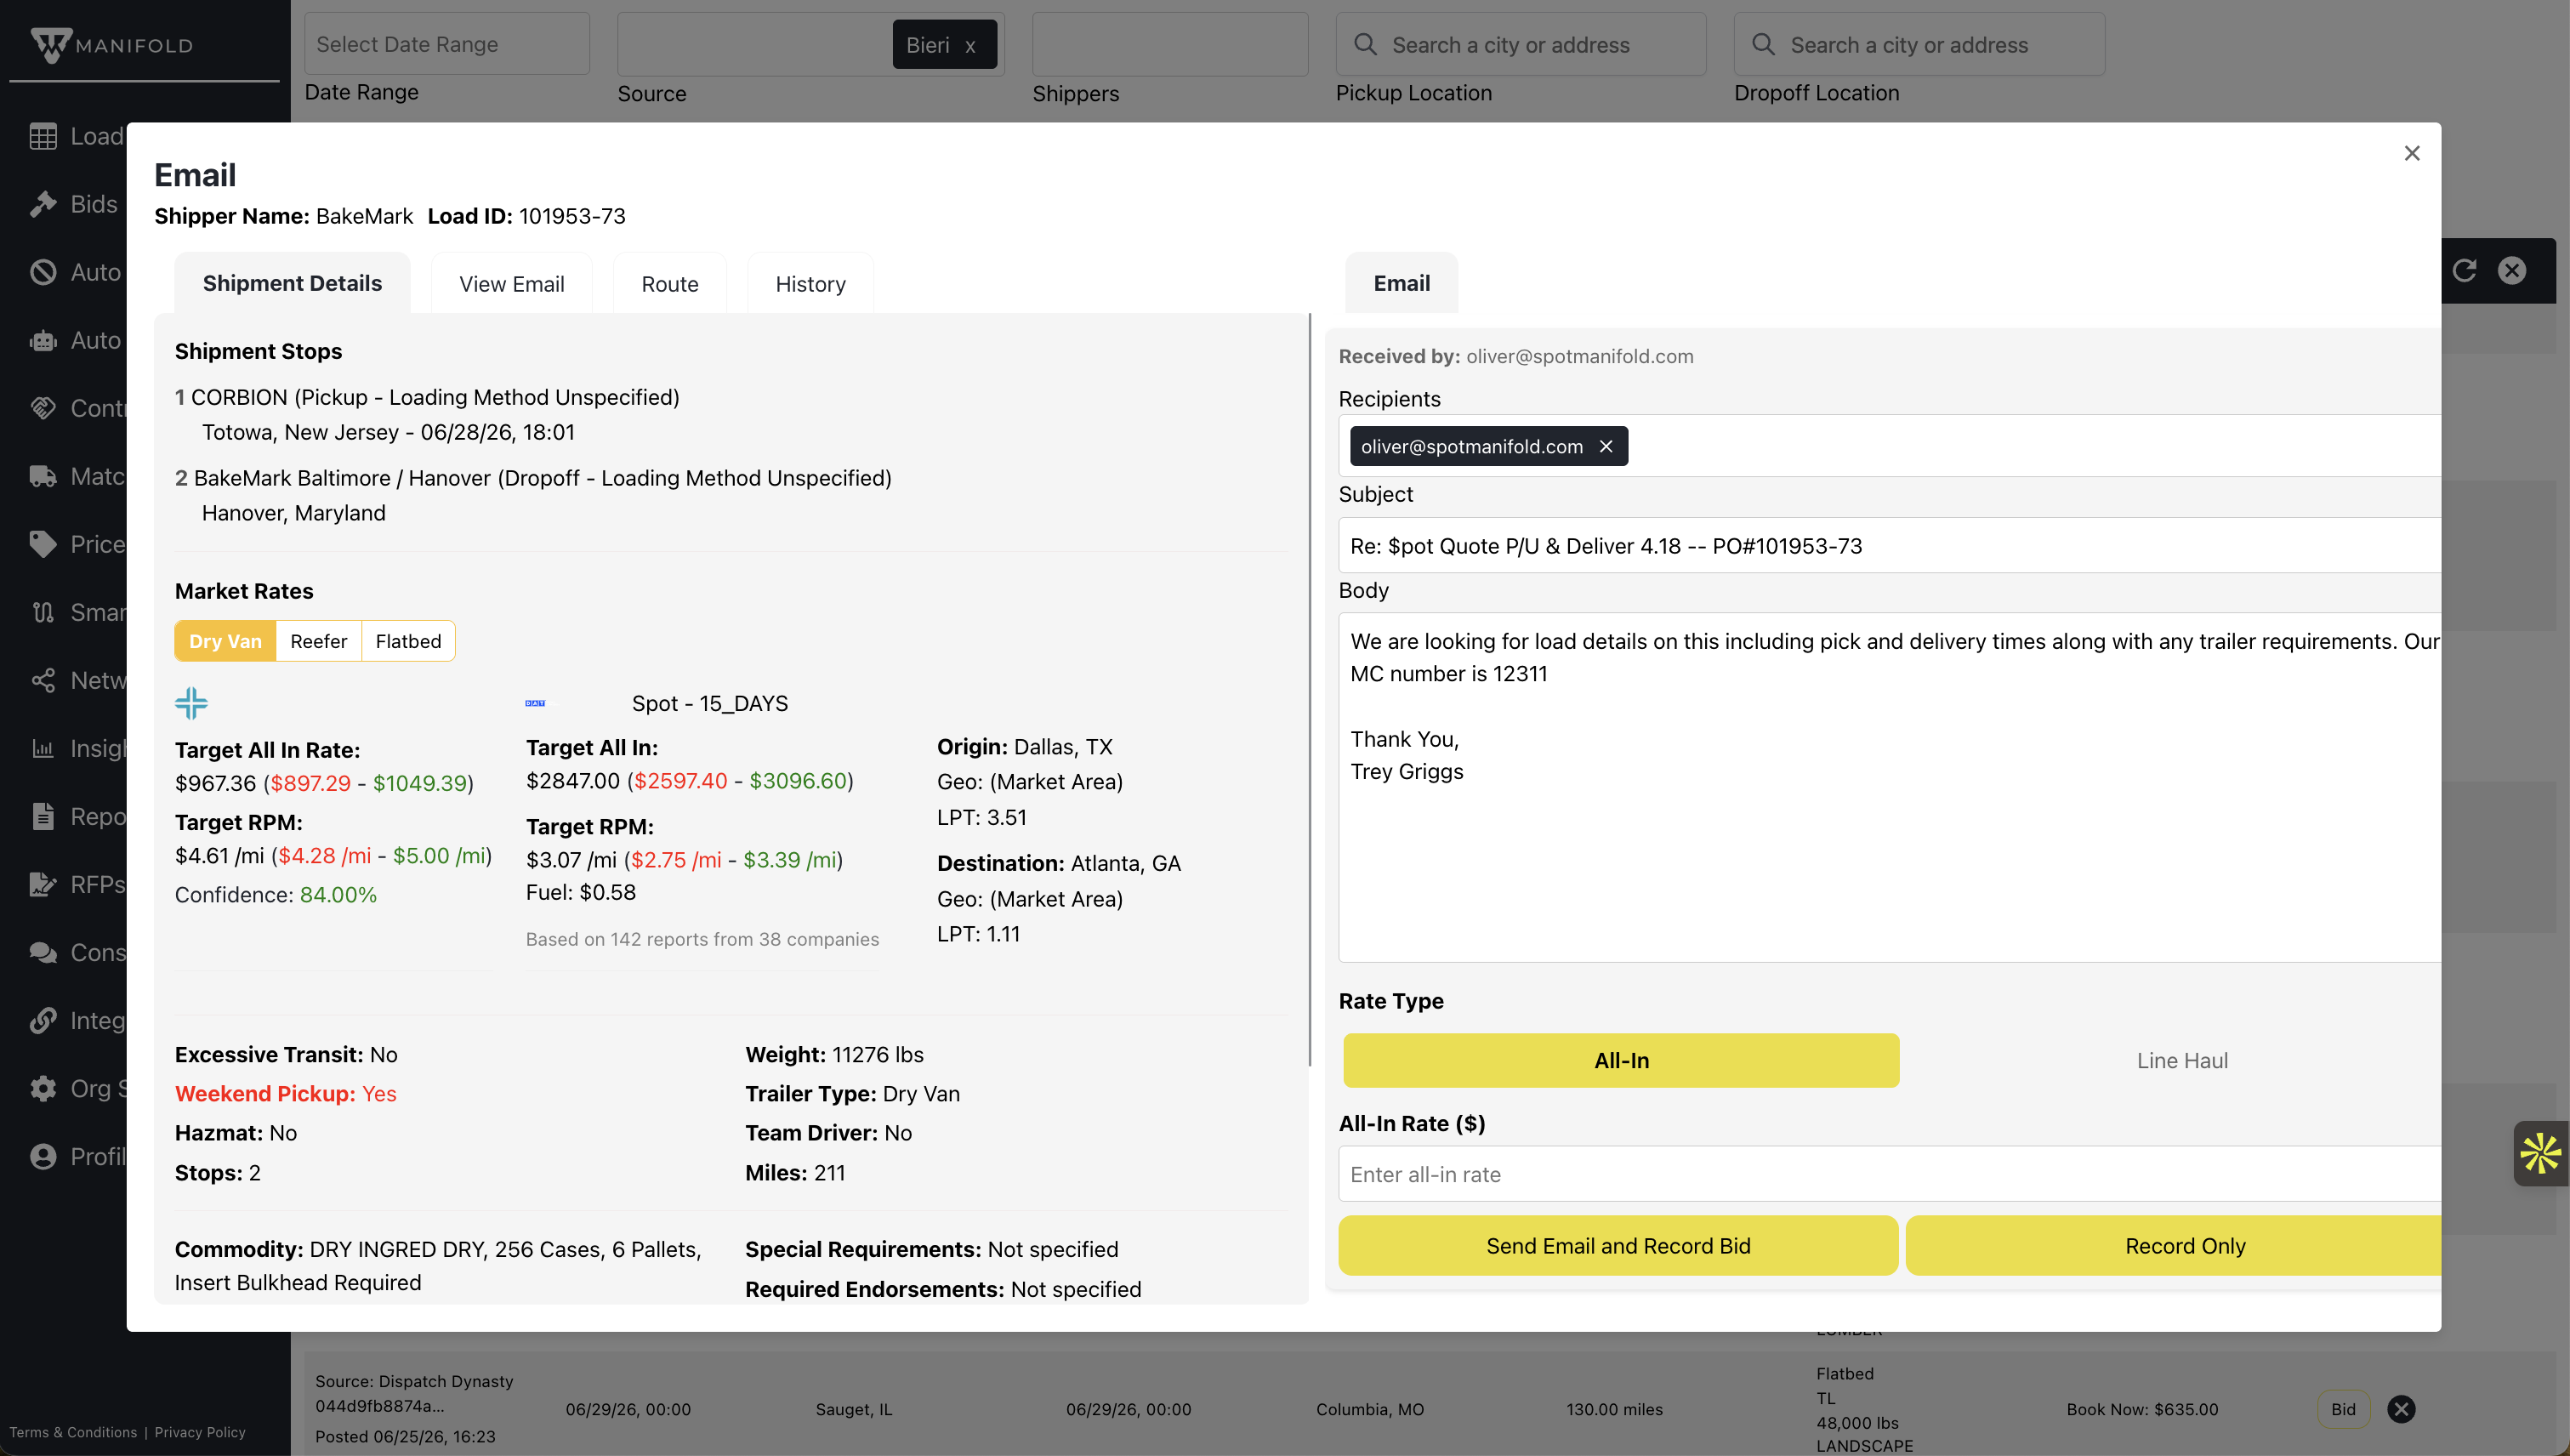Open the Terms & Conditions link
This screenshot has width=2570, height=1456.
tap(73, 1432)
